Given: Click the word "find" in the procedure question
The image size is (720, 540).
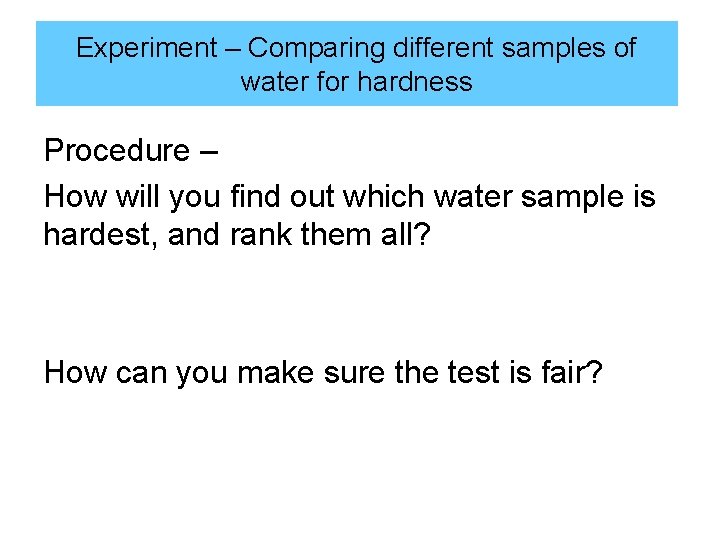Looking at the screenshot, I should pos(255,196).
